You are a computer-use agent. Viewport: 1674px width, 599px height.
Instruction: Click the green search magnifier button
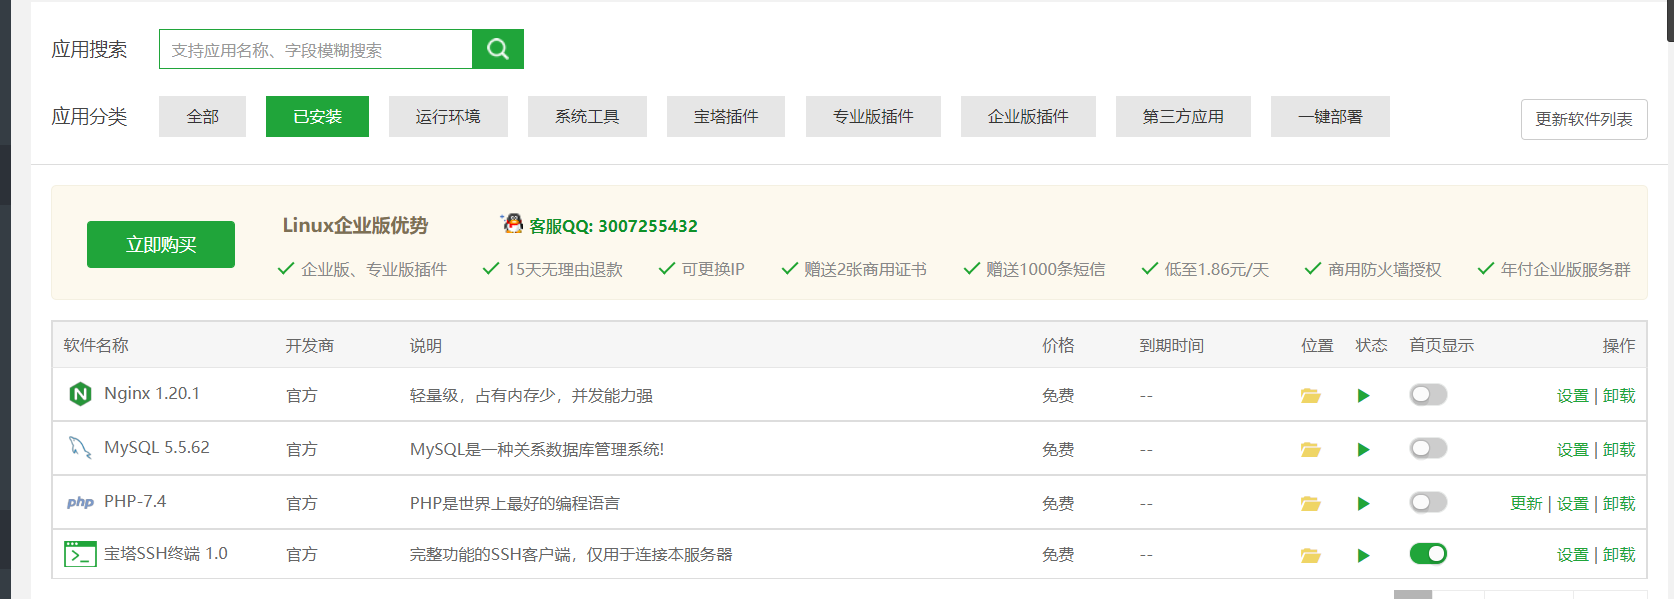point(498,49)
